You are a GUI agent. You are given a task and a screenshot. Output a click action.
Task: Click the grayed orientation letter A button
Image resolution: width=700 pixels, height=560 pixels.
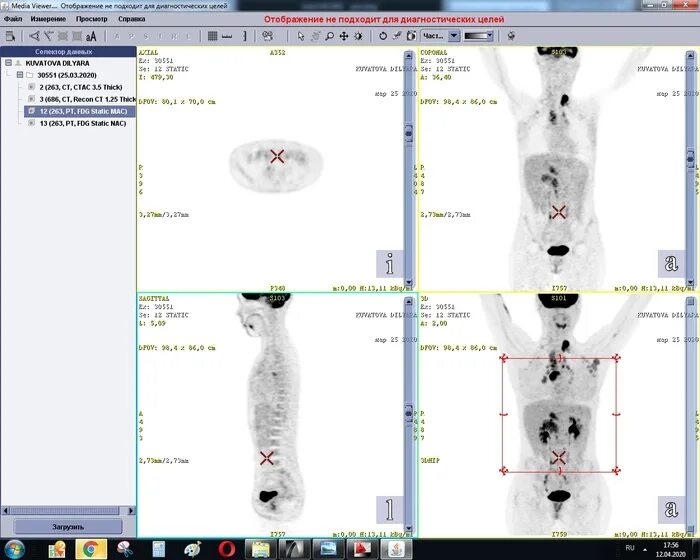tap(117, 37)
